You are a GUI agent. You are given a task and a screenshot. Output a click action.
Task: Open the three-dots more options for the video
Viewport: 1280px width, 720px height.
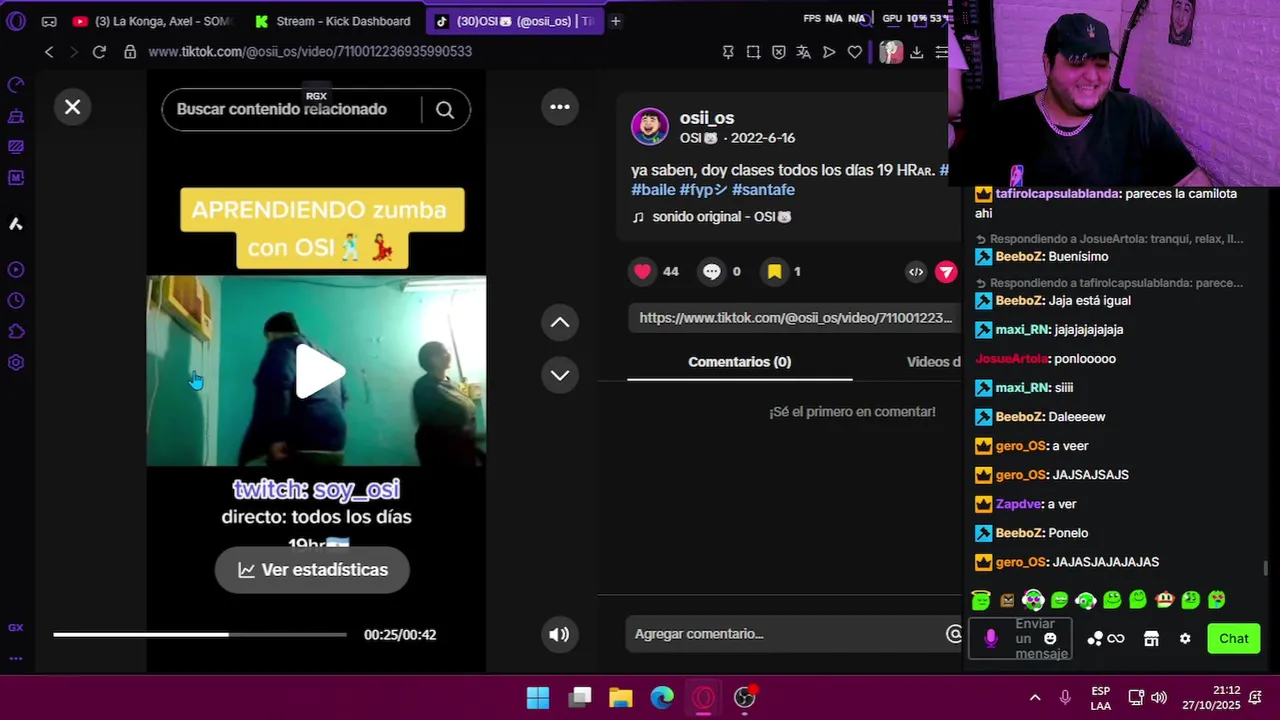(x=560, y=107)
